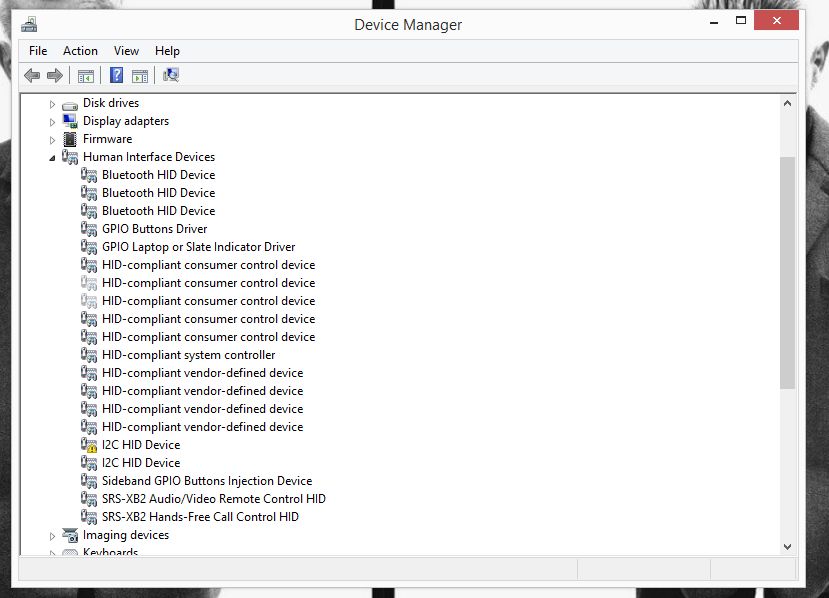Click the GPIO Buttons Driver device icon
829x598 pixels.
point(89,229)
